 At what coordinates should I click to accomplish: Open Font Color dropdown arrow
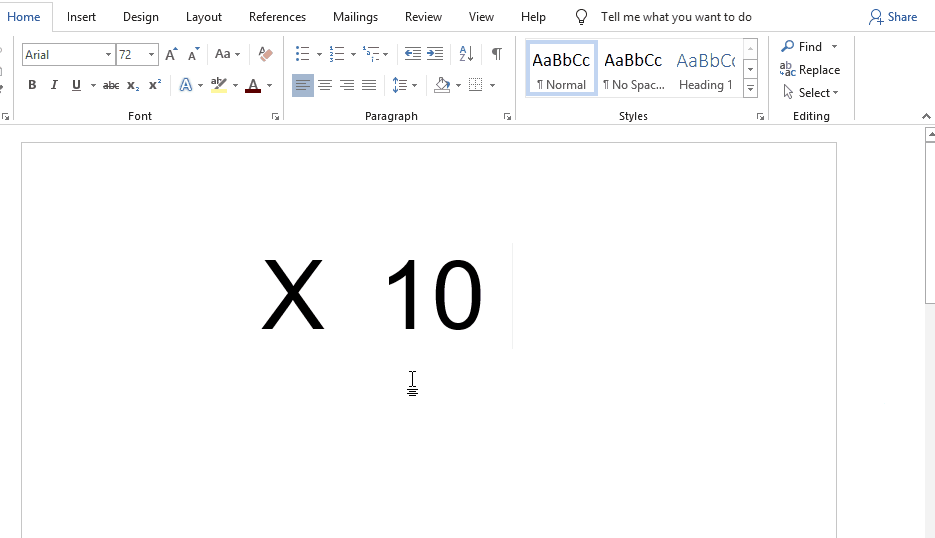270,85
